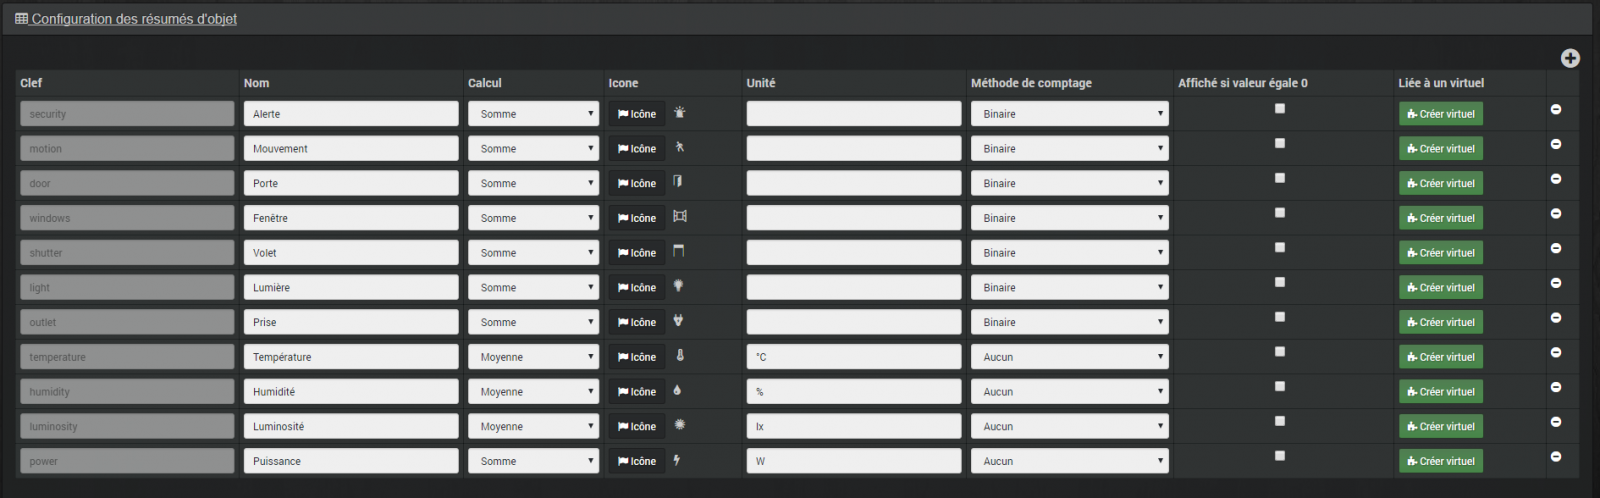Viewport: 1600px width, 498px height.
Task: Enable display-if-zero for light row
Action: 1280,282
